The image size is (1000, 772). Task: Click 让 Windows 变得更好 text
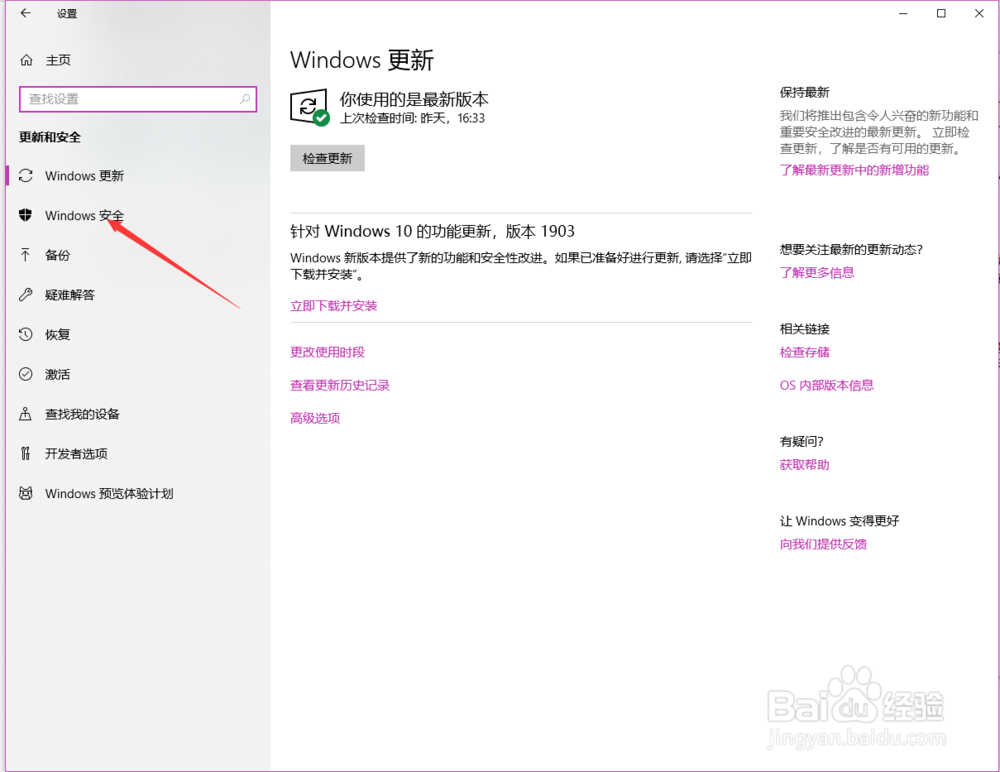pos(839,521)
